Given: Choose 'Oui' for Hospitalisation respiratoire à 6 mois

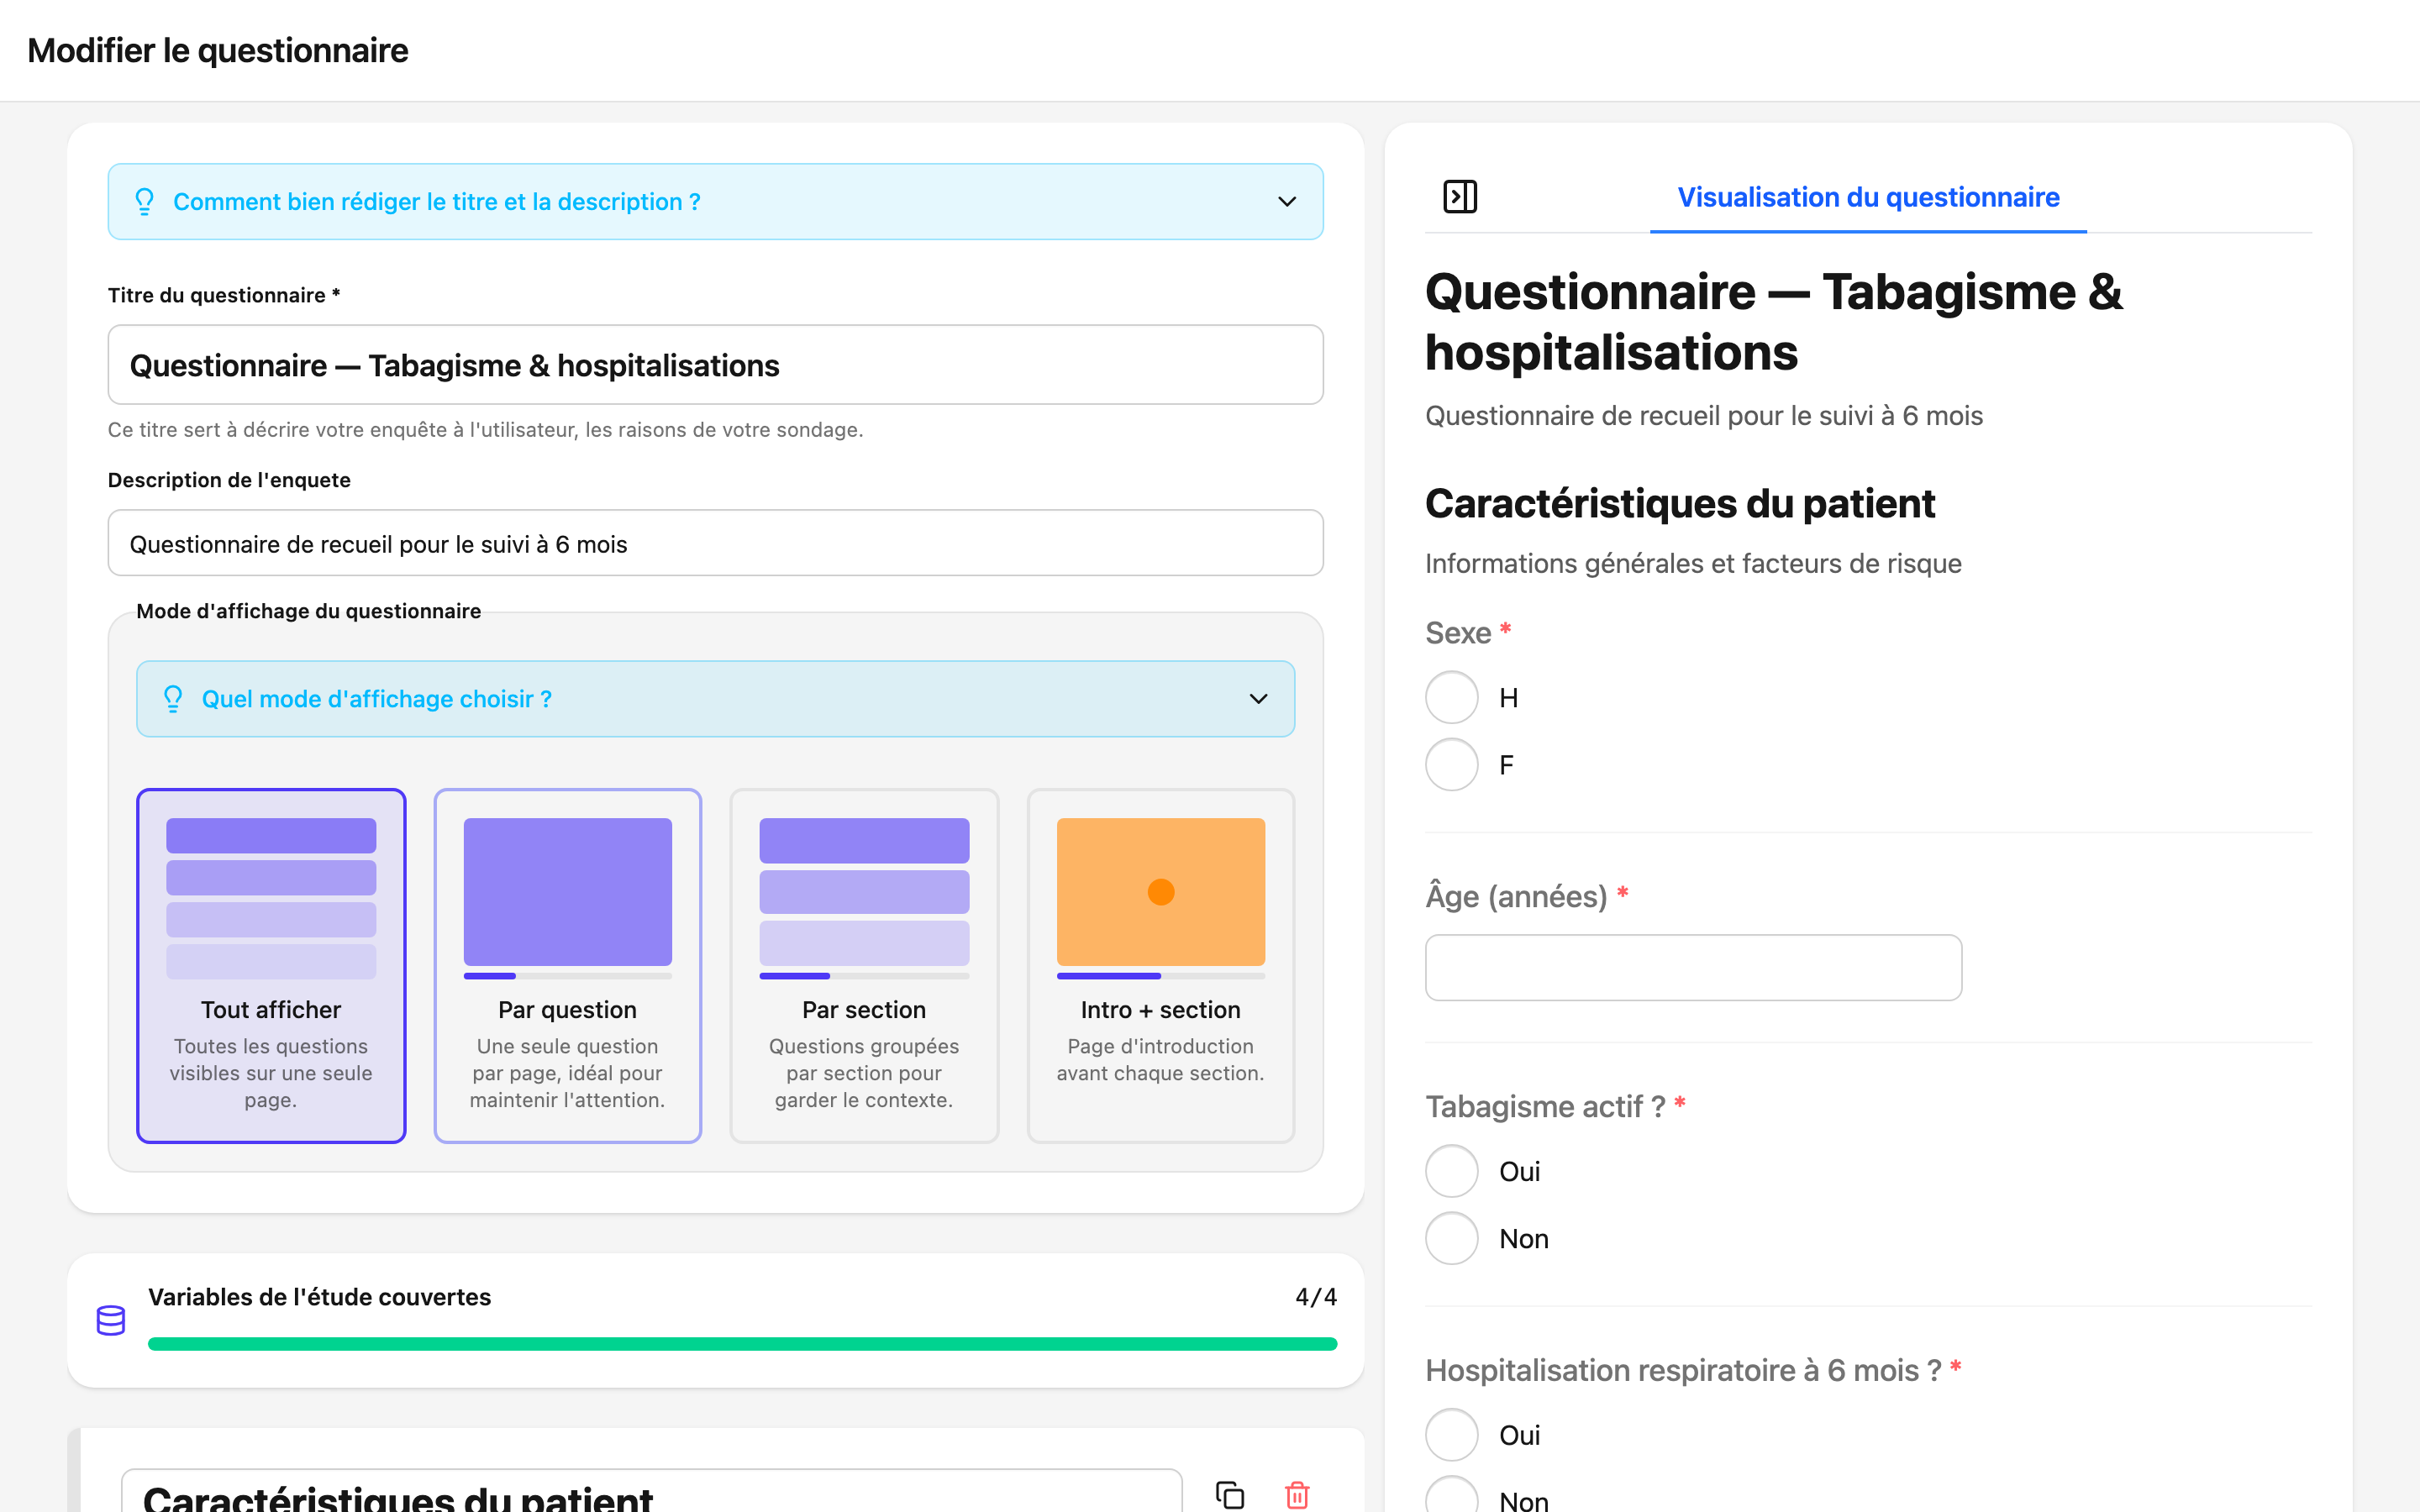Looking at the screenshot, I should point(1452,1435).
